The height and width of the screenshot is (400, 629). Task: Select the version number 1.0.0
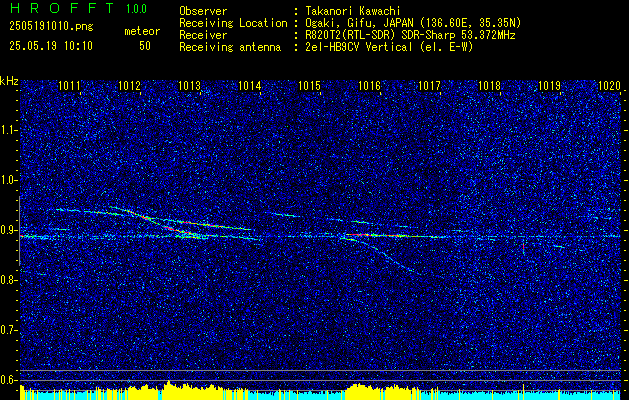[x=136, y=8]
